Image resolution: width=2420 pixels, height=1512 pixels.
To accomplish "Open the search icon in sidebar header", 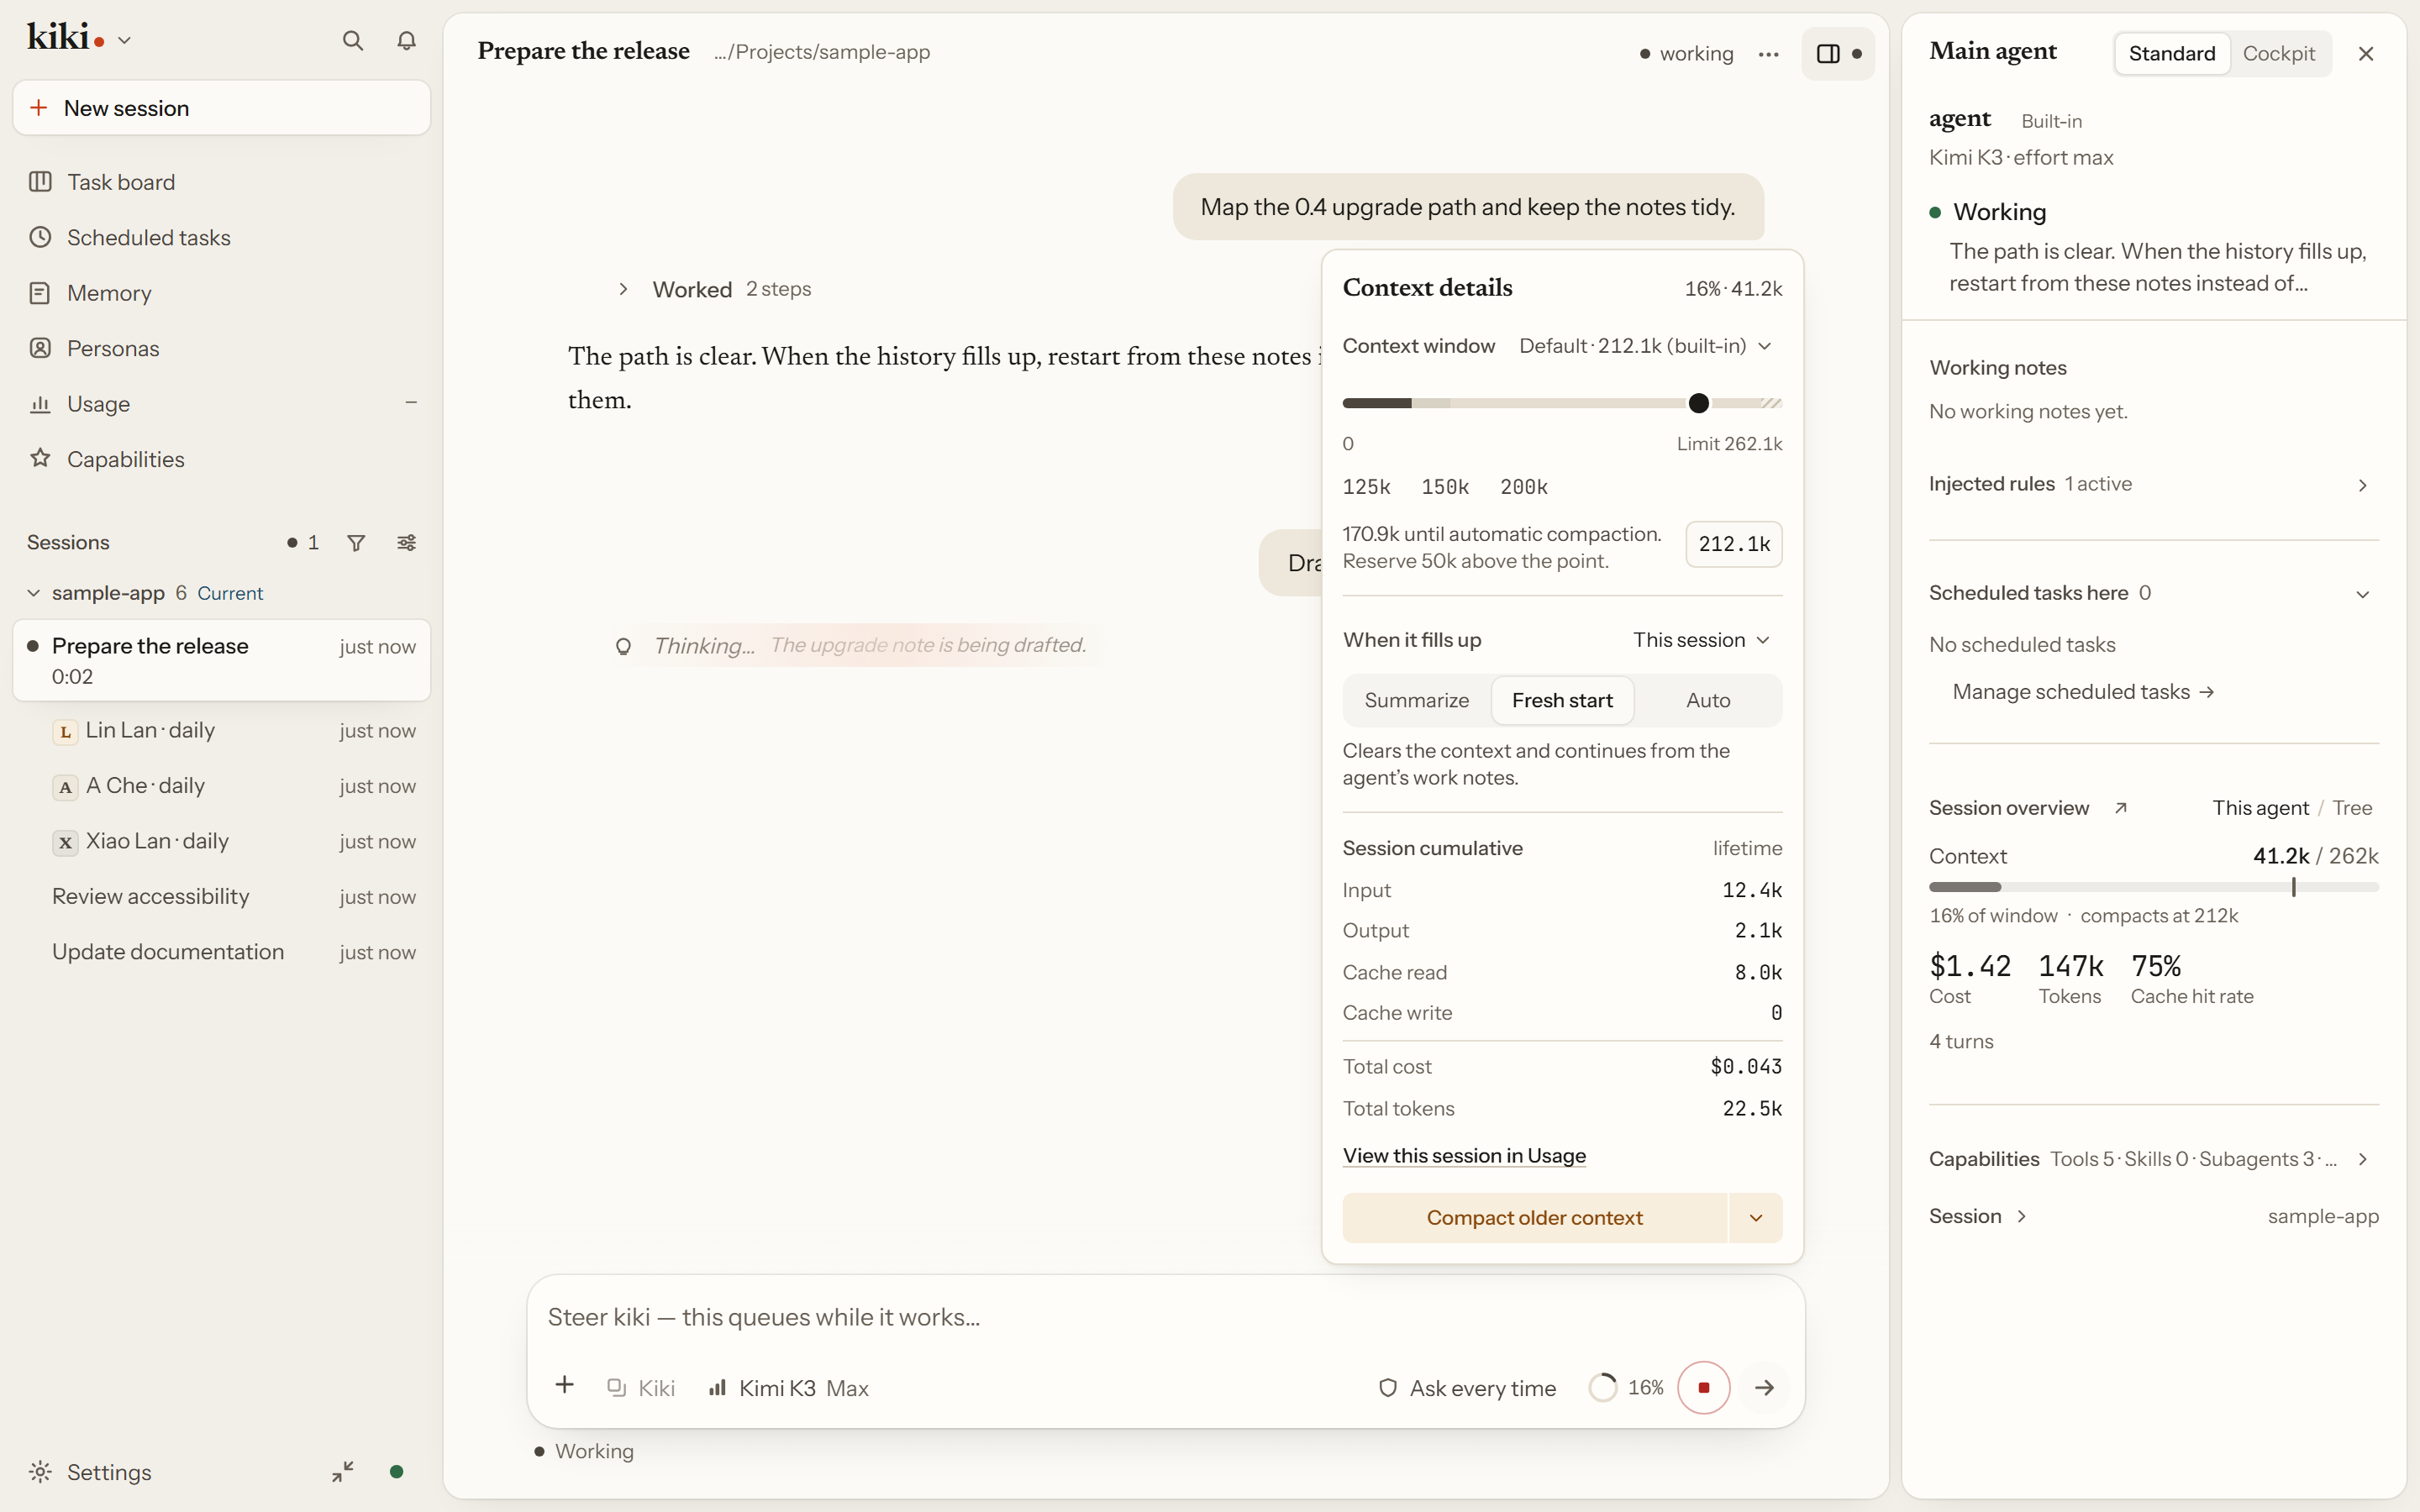I will (x=352, y=41).
